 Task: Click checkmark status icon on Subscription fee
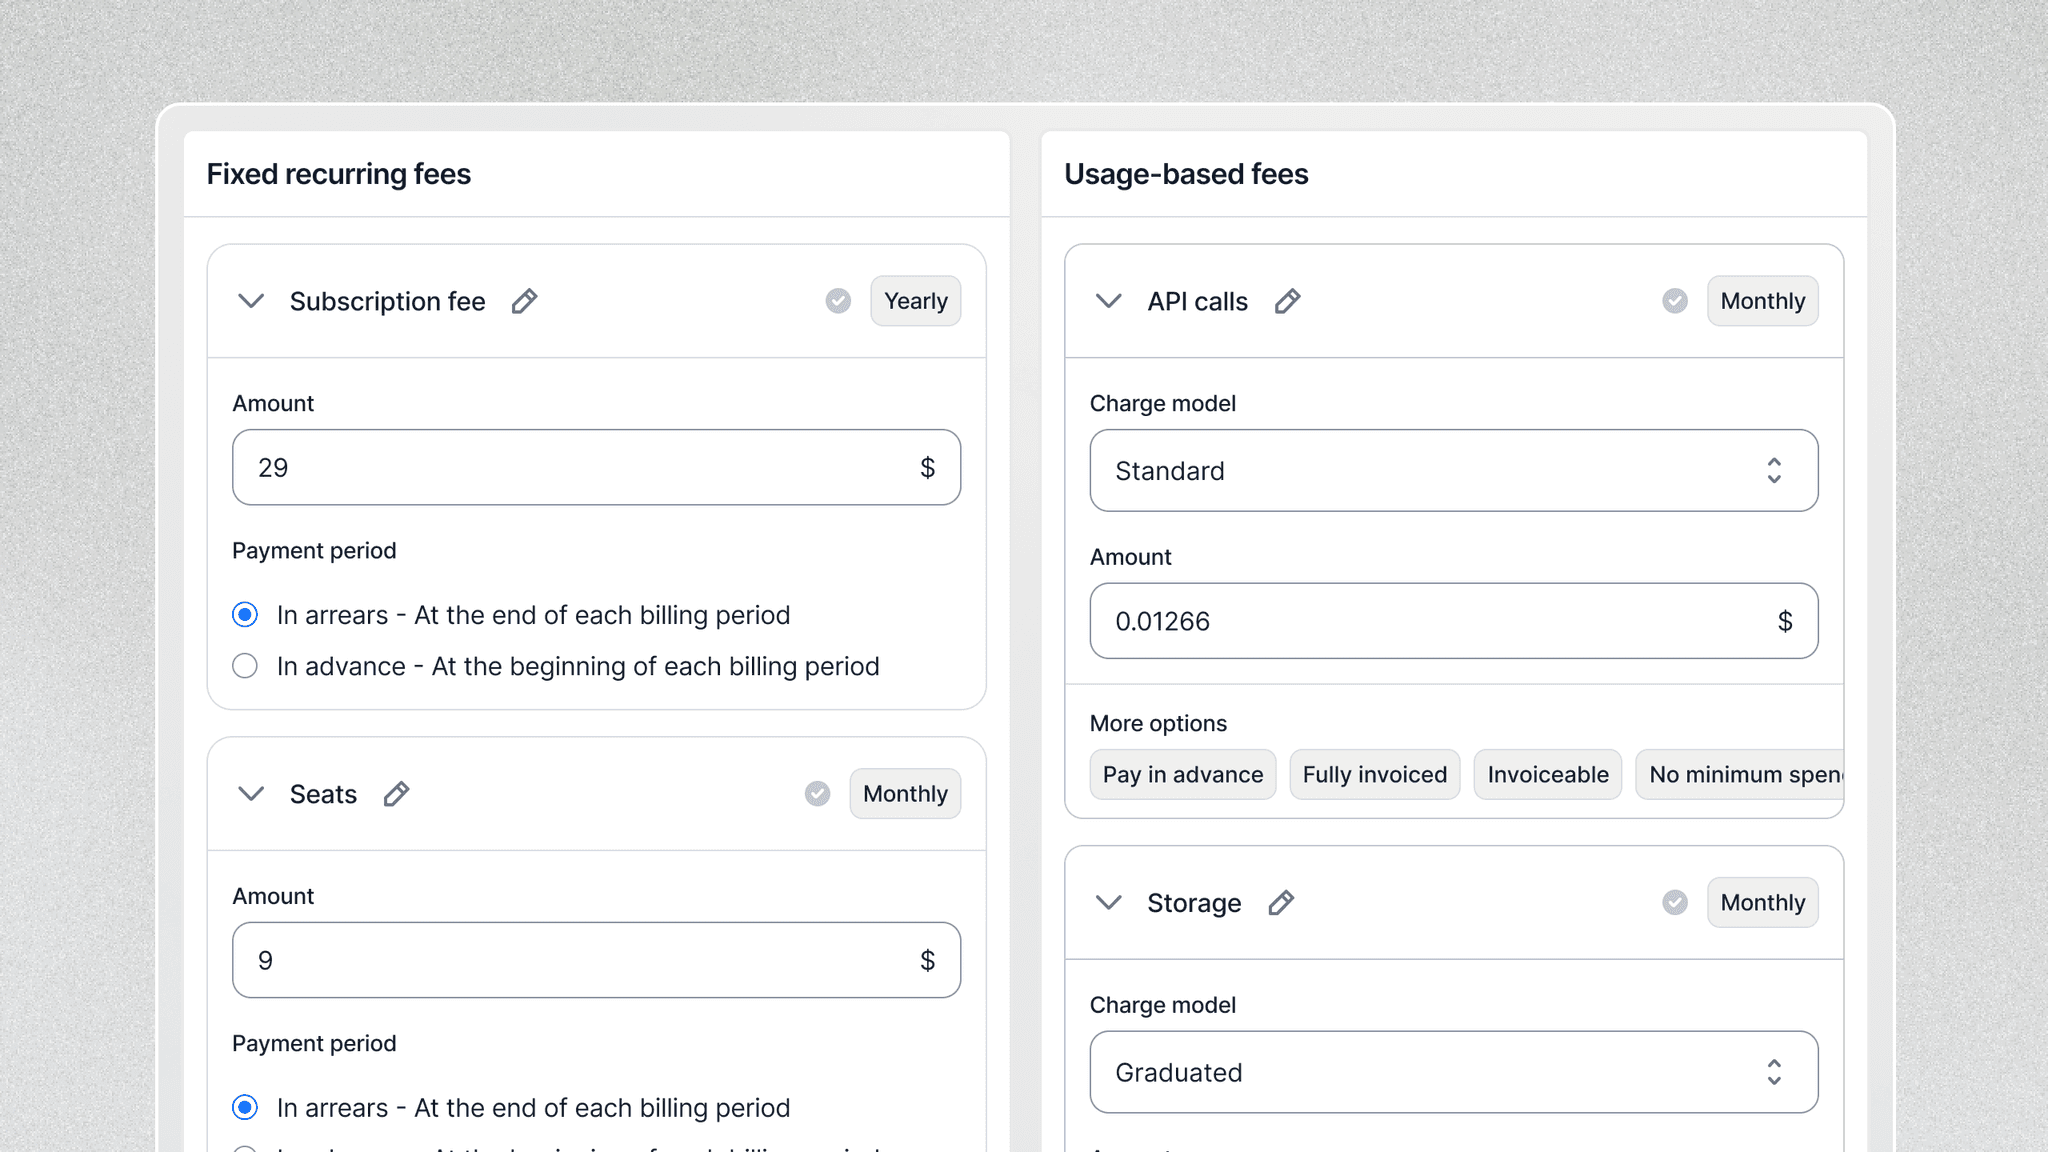pyautogui.click(x=838, y=301)
